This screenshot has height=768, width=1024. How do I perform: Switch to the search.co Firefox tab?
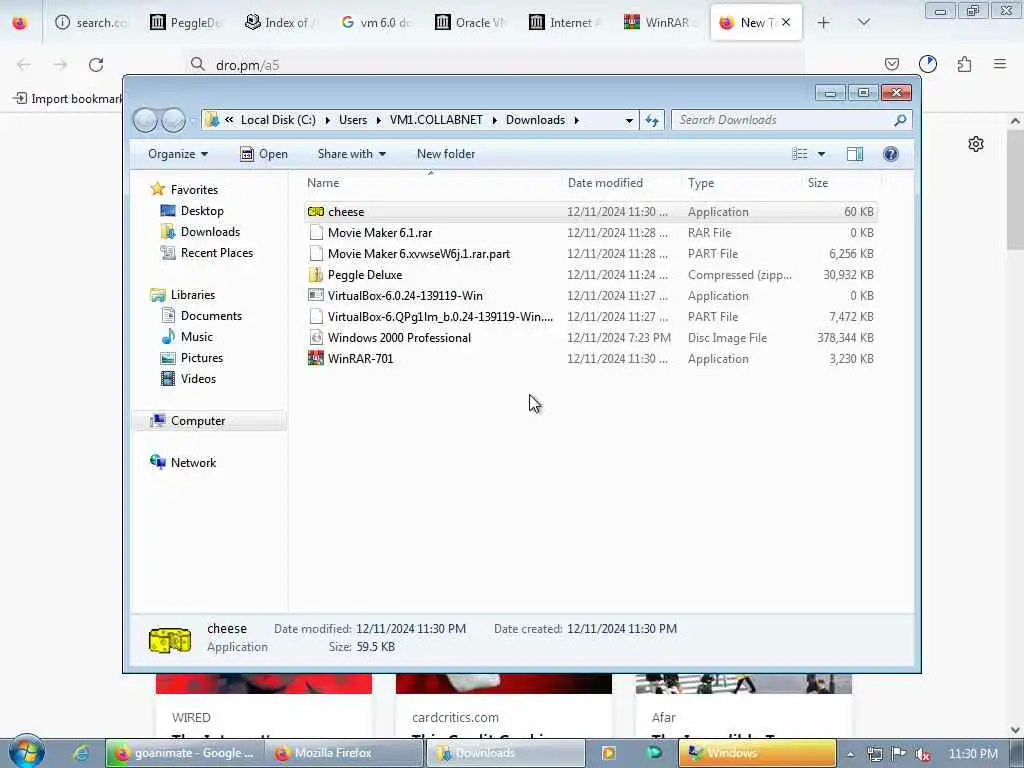tap(91, 23)
